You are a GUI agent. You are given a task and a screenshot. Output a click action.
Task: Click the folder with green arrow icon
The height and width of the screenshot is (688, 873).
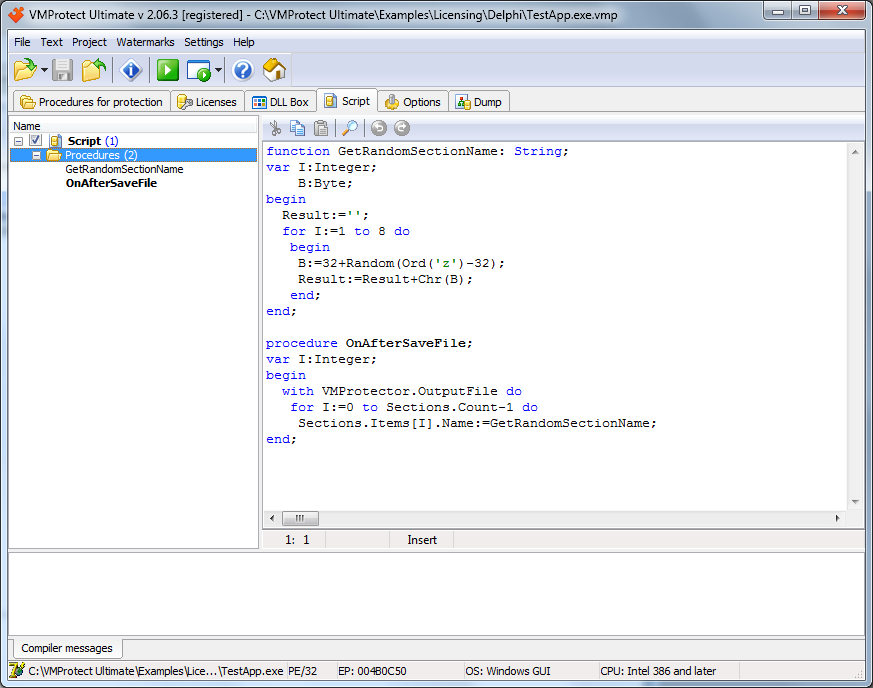[94, 70]
